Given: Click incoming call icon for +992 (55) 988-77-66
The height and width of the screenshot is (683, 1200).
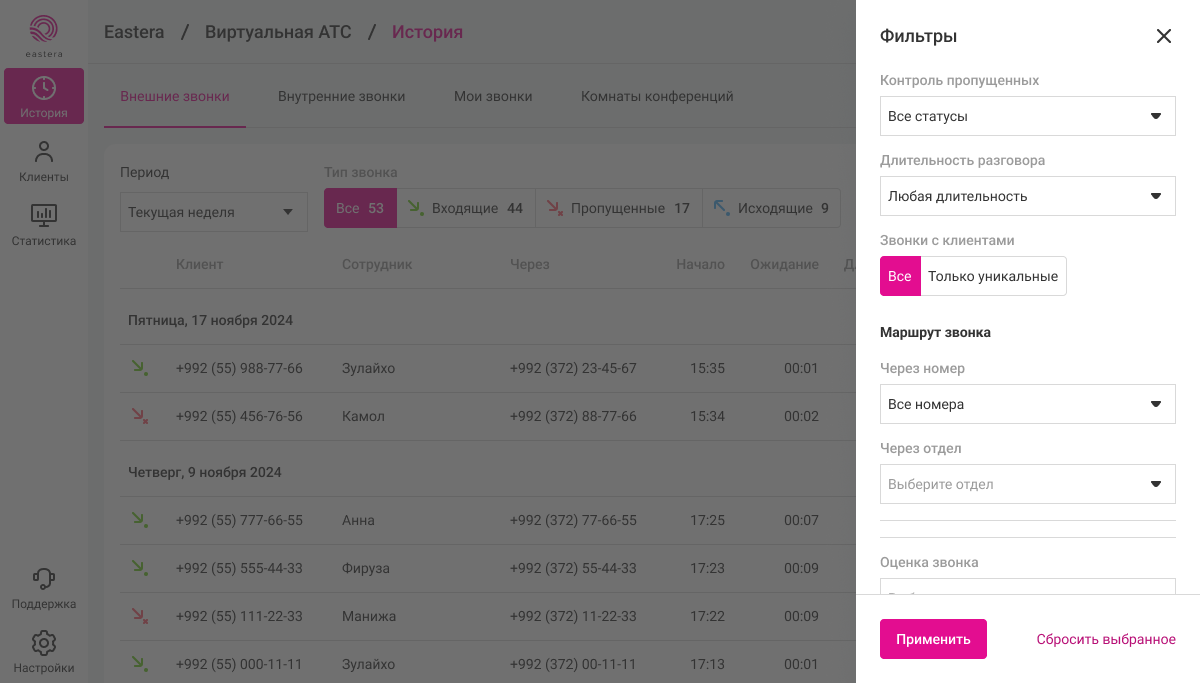Looking at the screenshot, I should [x=139, y=368].
